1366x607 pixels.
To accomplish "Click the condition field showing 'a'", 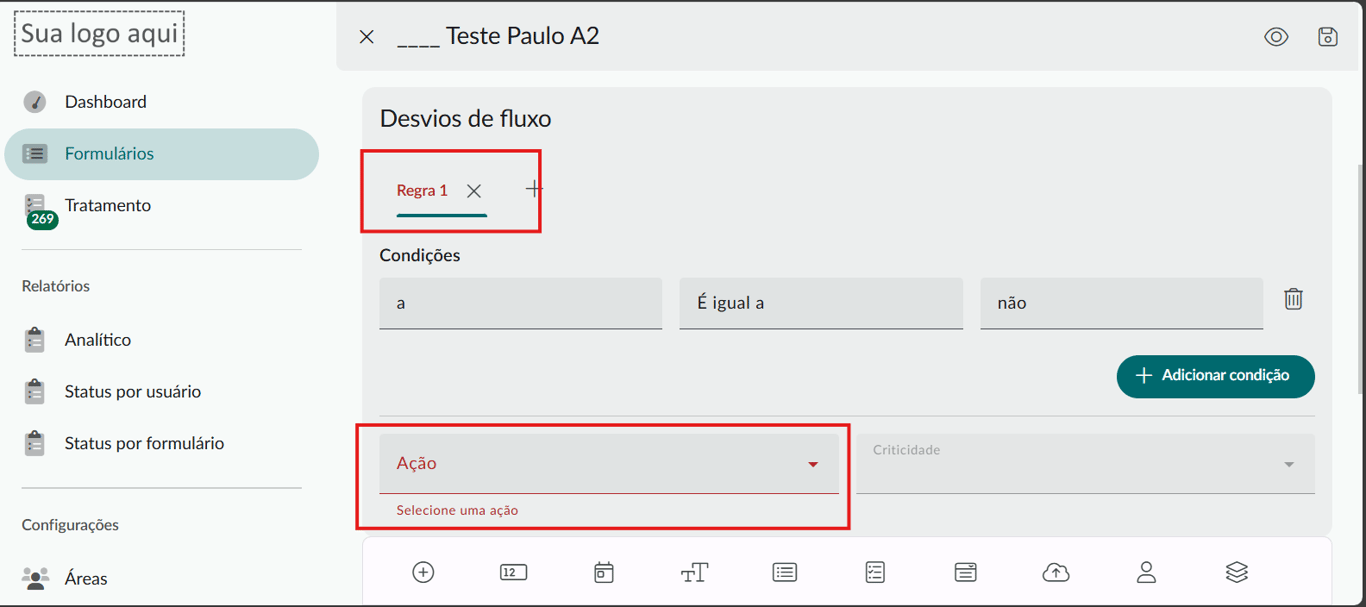I will point(520,303).
